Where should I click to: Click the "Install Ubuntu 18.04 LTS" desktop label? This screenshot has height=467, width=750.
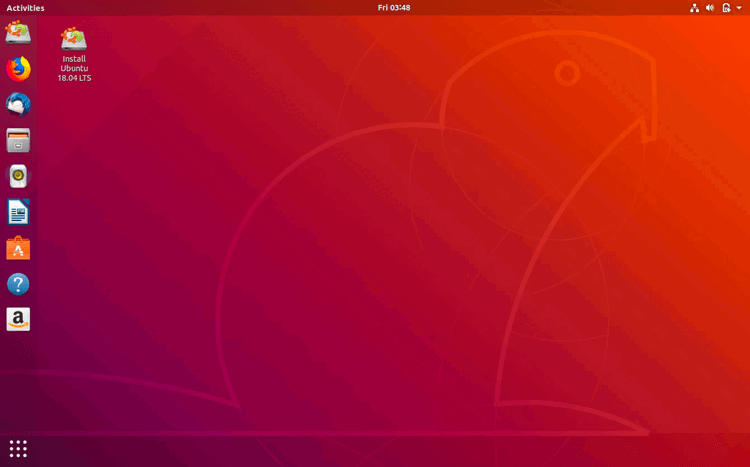point(74,68)
